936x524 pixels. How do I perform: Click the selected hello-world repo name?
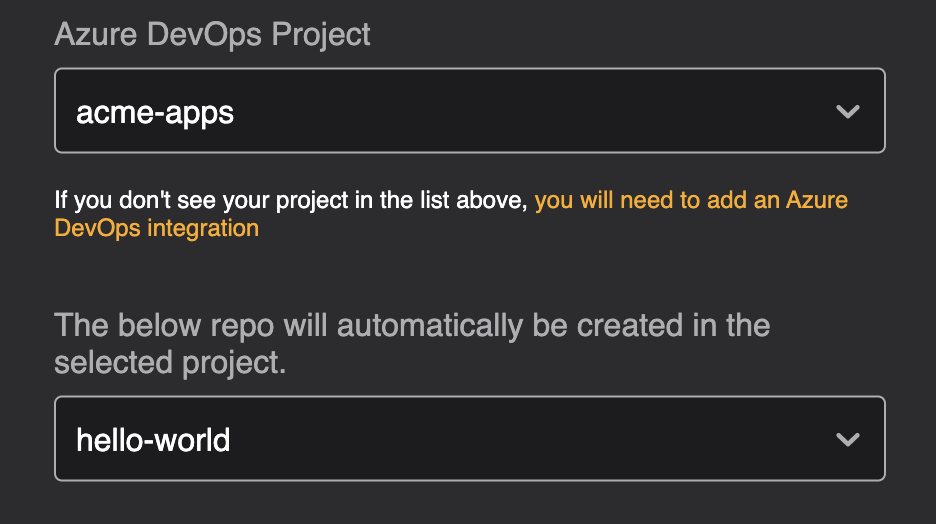pyautogui.click(x=153, y=440)
